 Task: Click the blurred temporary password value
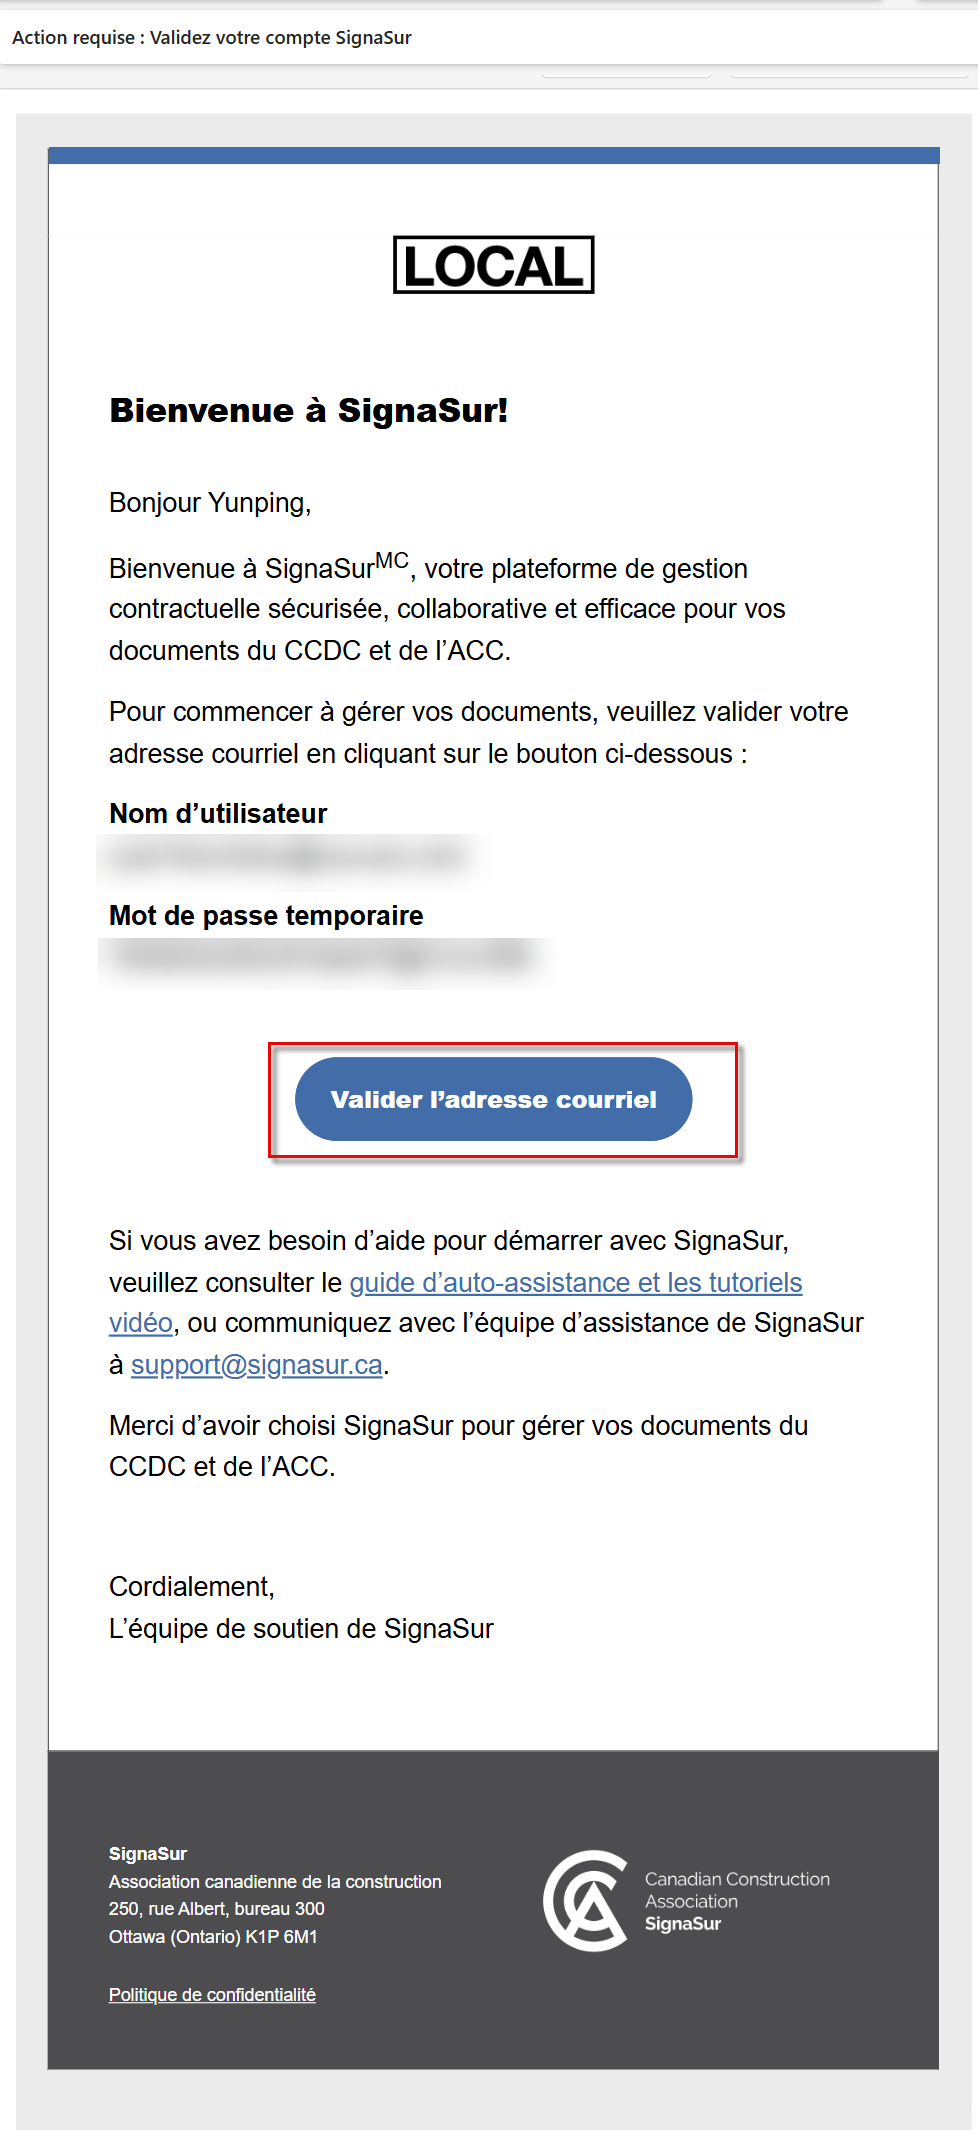click(320, 958)
